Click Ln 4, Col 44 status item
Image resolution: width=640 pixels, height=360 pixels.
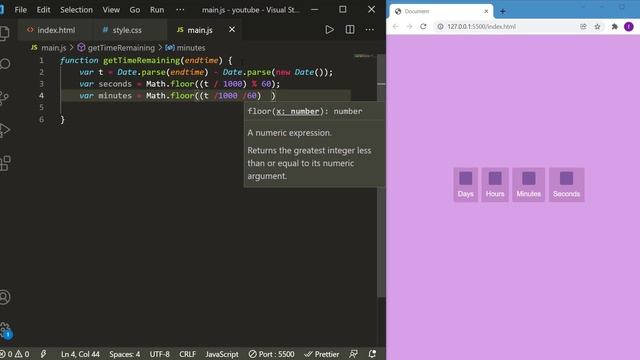(x=80, y=354)
